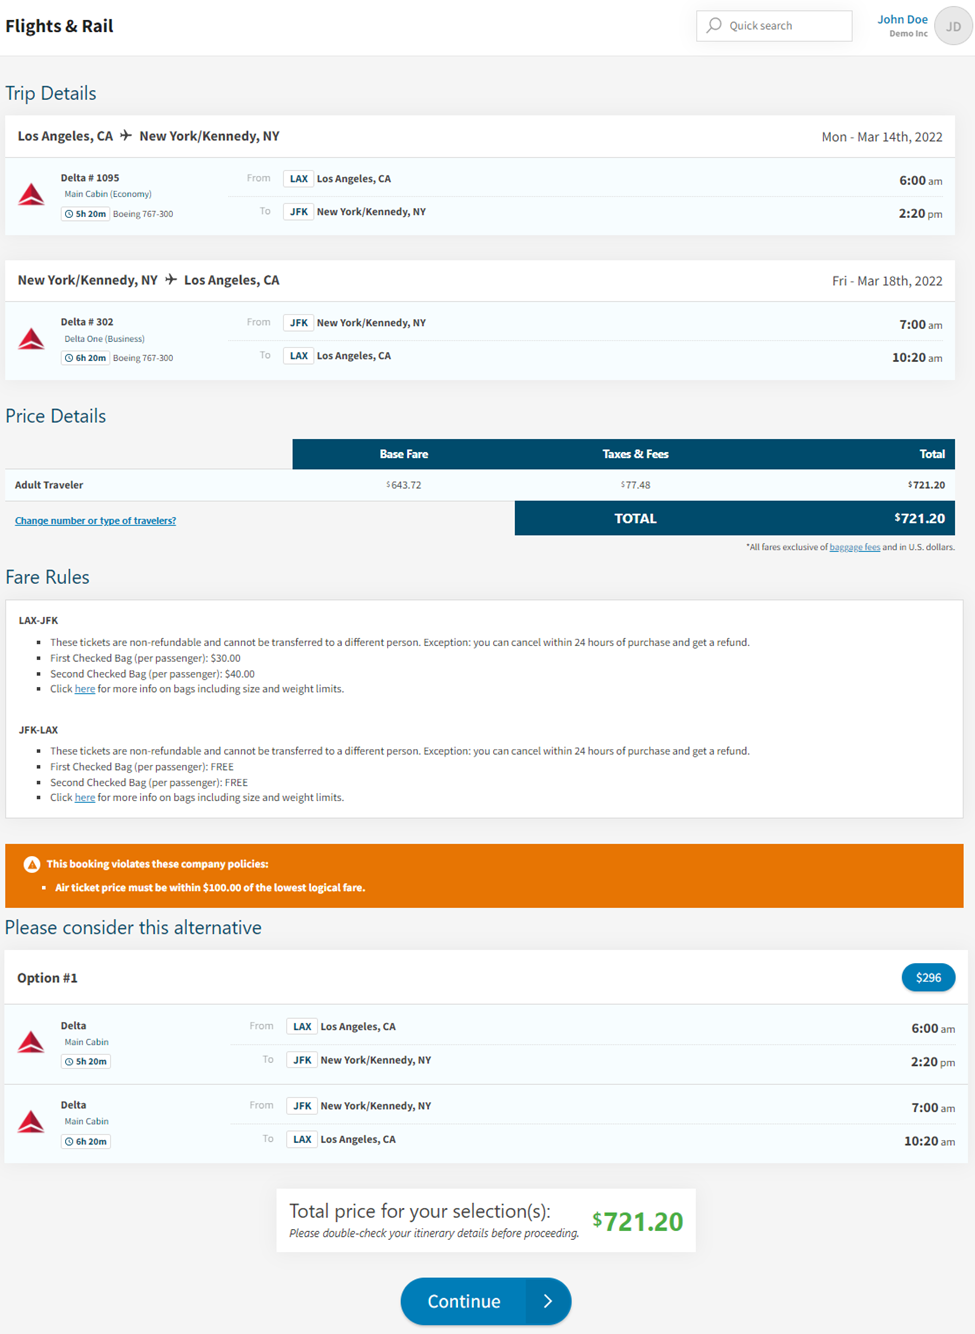Select the $296 alternative option button
975x1334 pixels.
pos(928,978)
